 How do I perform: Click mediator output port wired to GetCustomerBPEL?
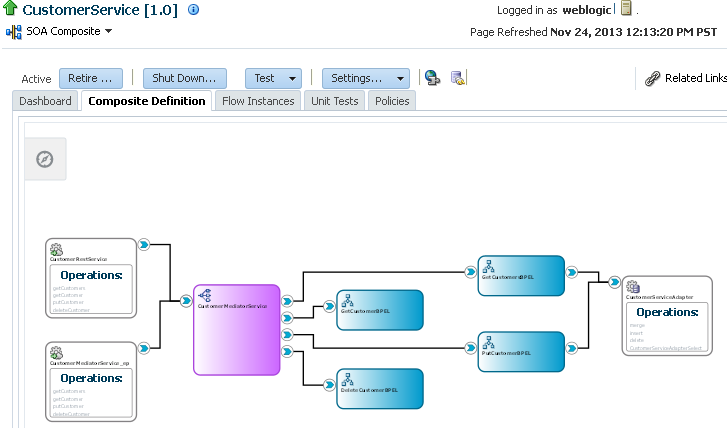pos(287,318)
